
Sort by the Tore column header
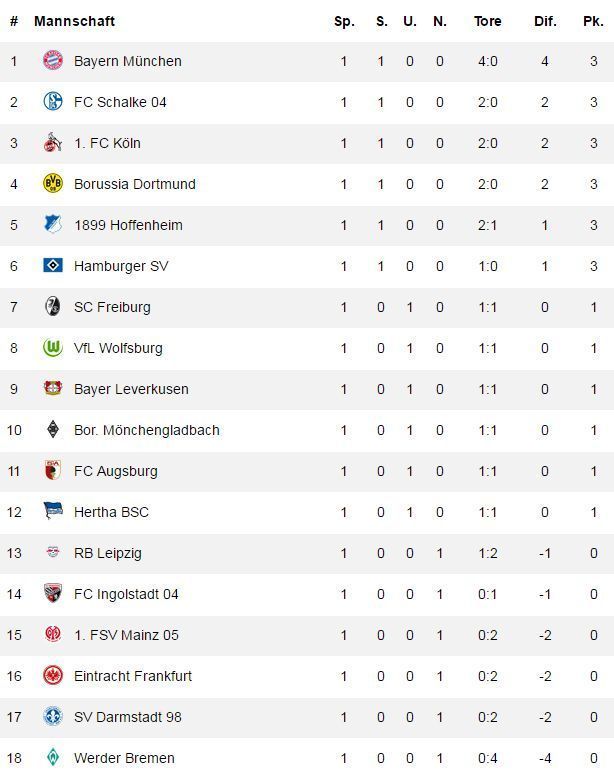487,21
